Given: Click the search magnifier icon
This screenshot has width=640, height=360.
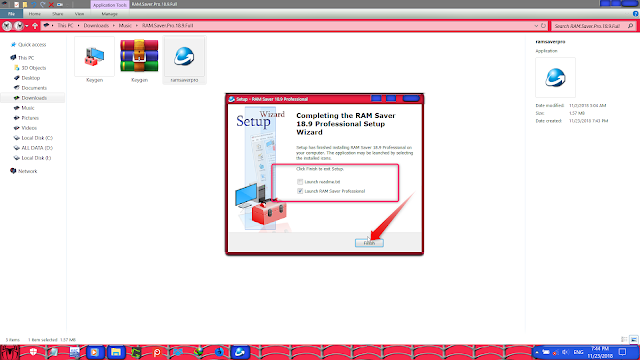Looking at the screenshot, I should tap(630, 26).
